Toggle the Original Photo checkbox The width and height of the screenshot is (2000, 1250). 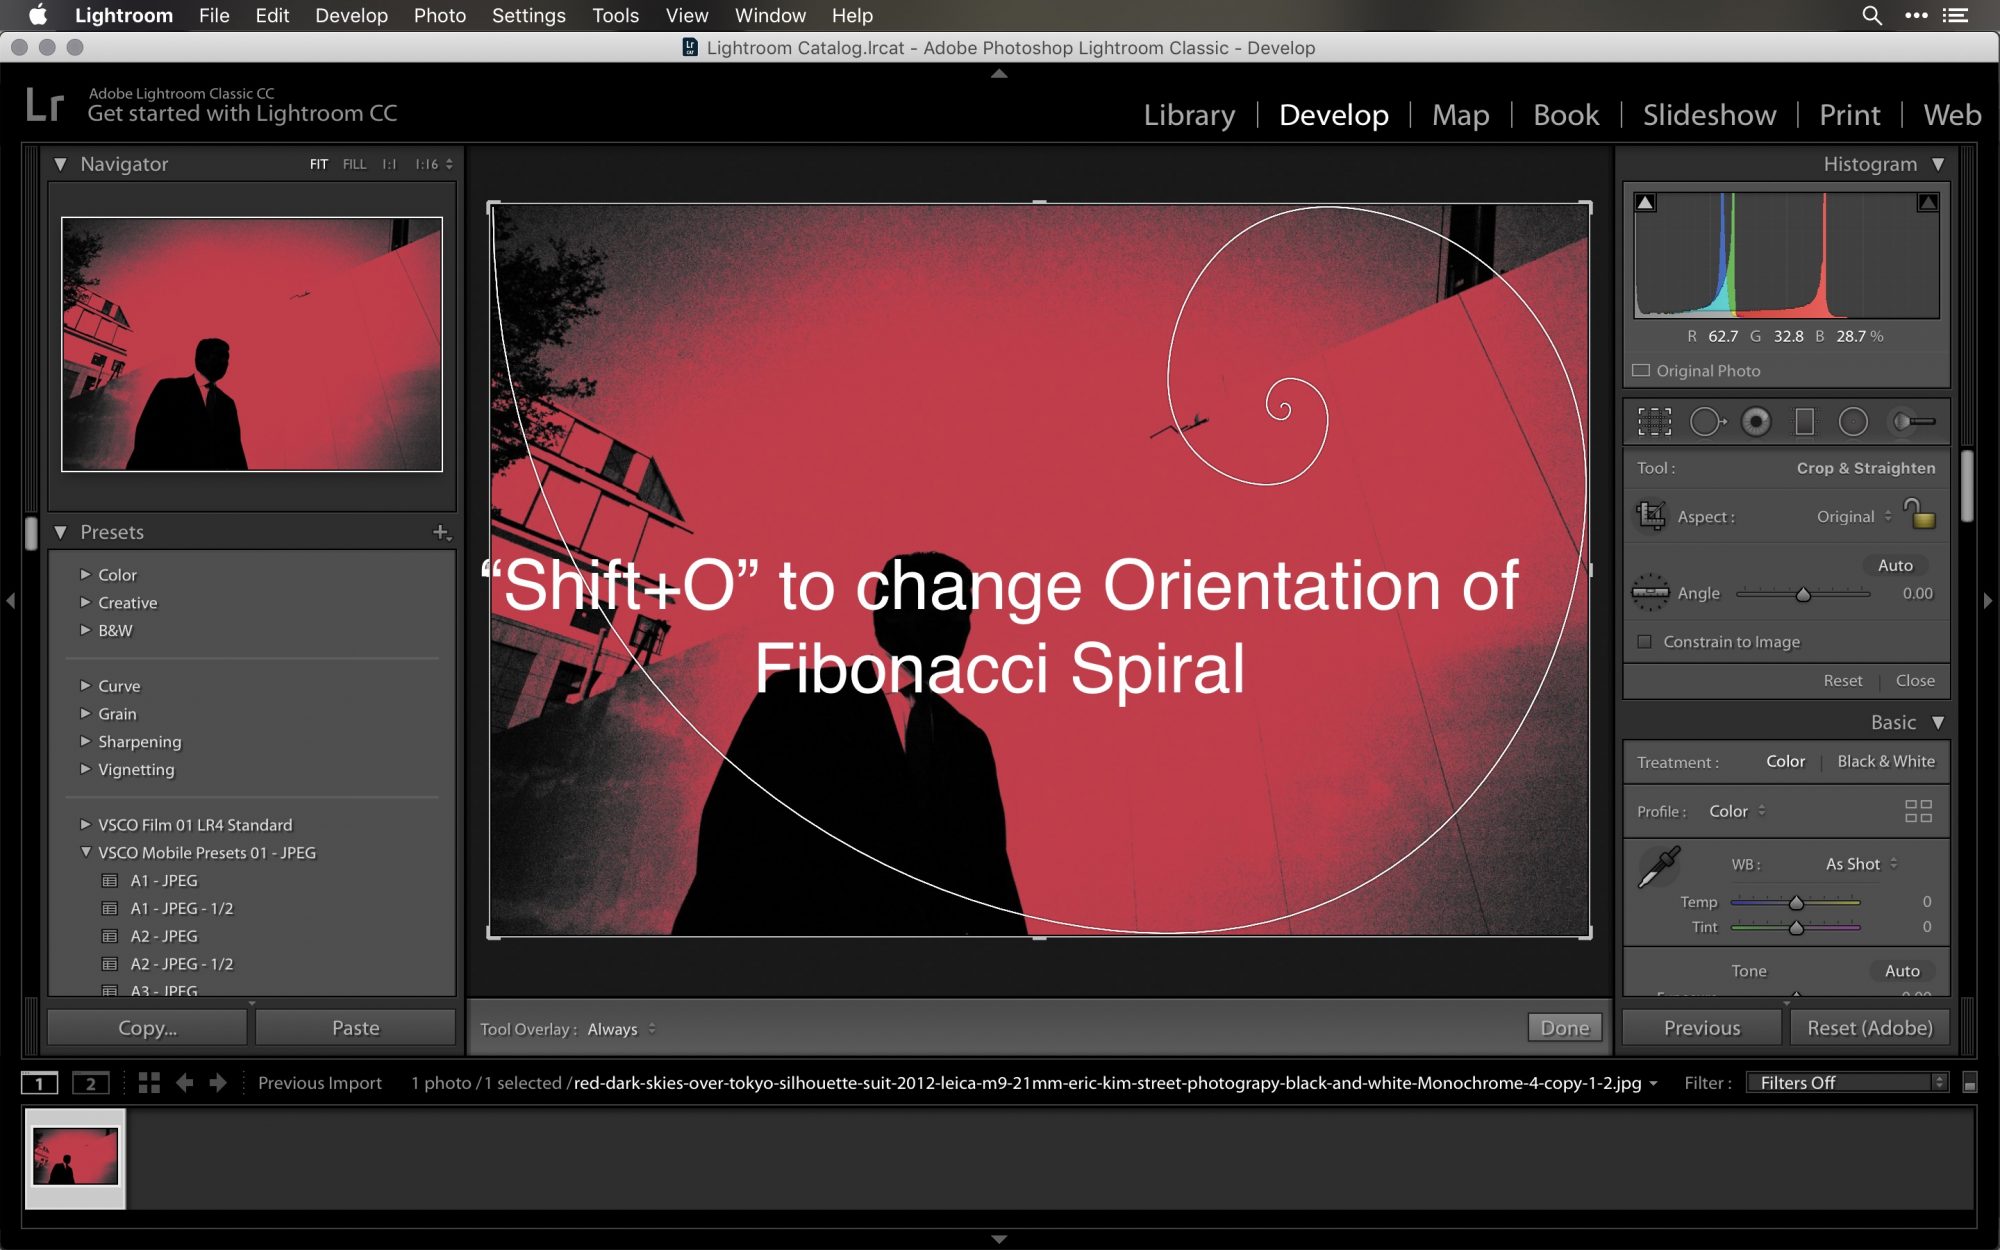pyautogui.click(x=1641, y=371)
